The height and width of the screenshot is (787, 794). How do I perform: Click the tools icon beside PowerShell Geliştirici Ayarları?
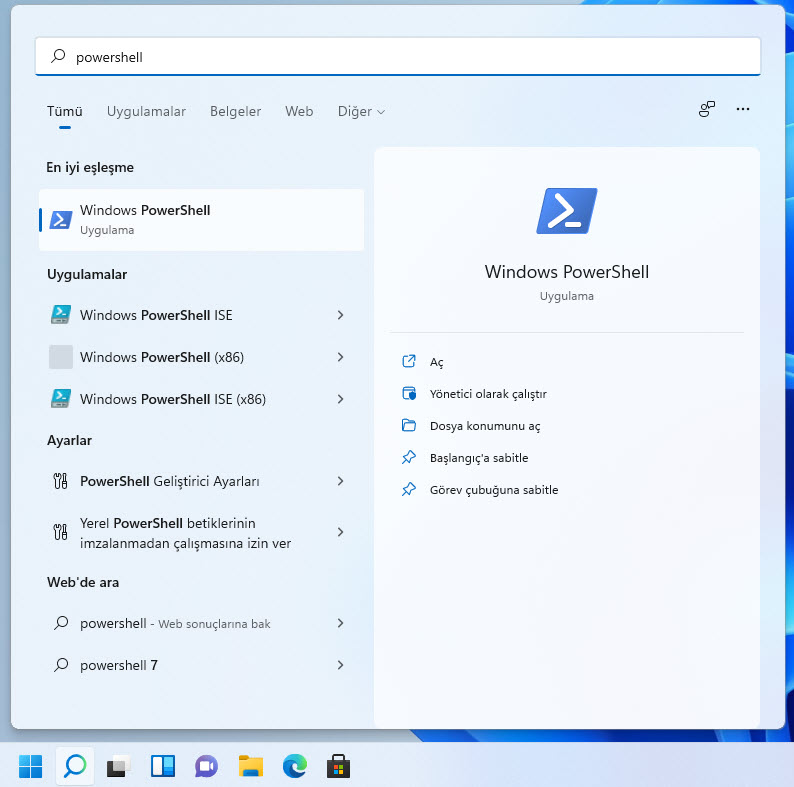[x=60, y=481]
